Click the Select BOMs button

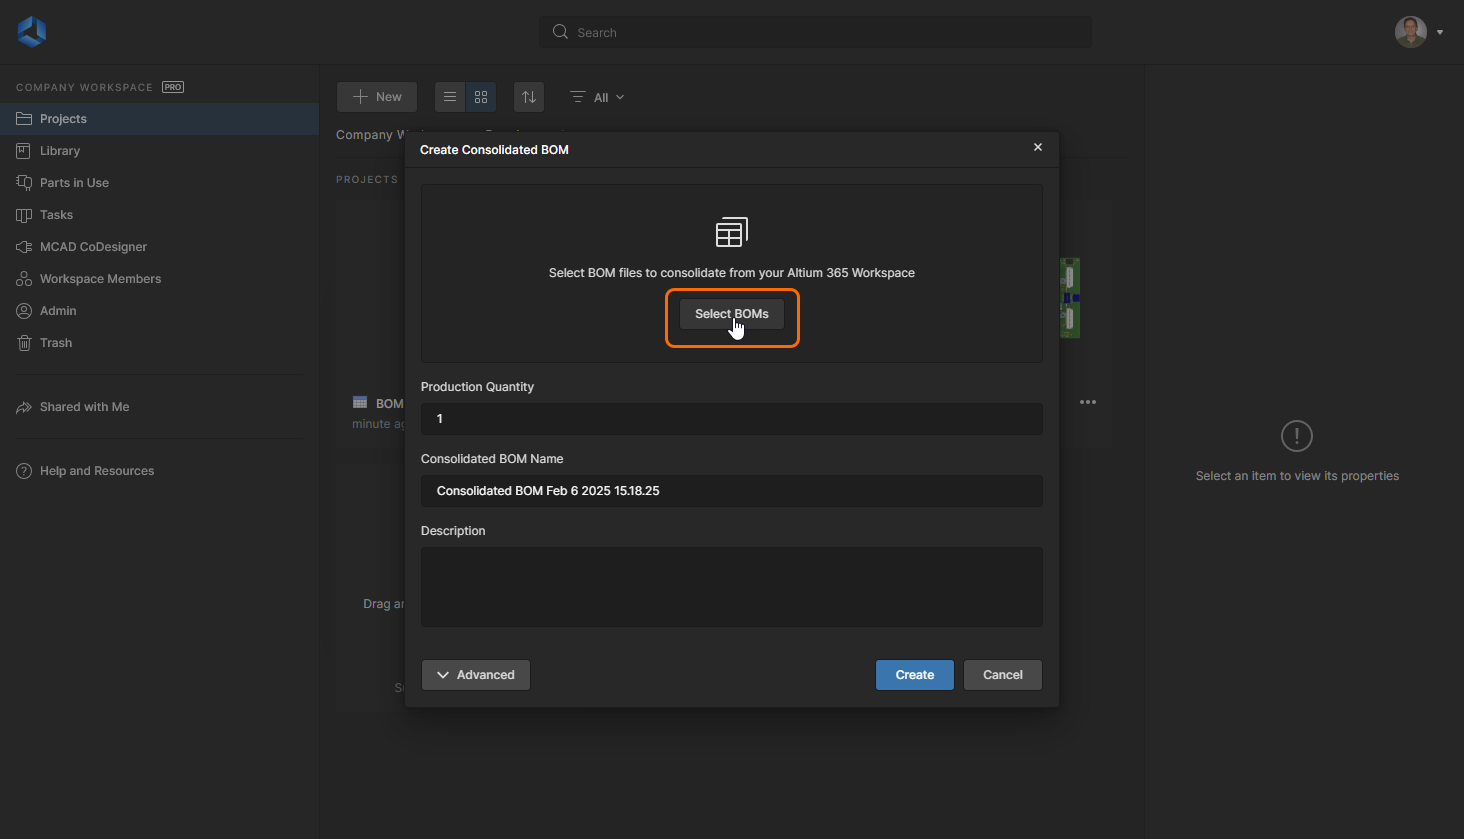point(732,314)
